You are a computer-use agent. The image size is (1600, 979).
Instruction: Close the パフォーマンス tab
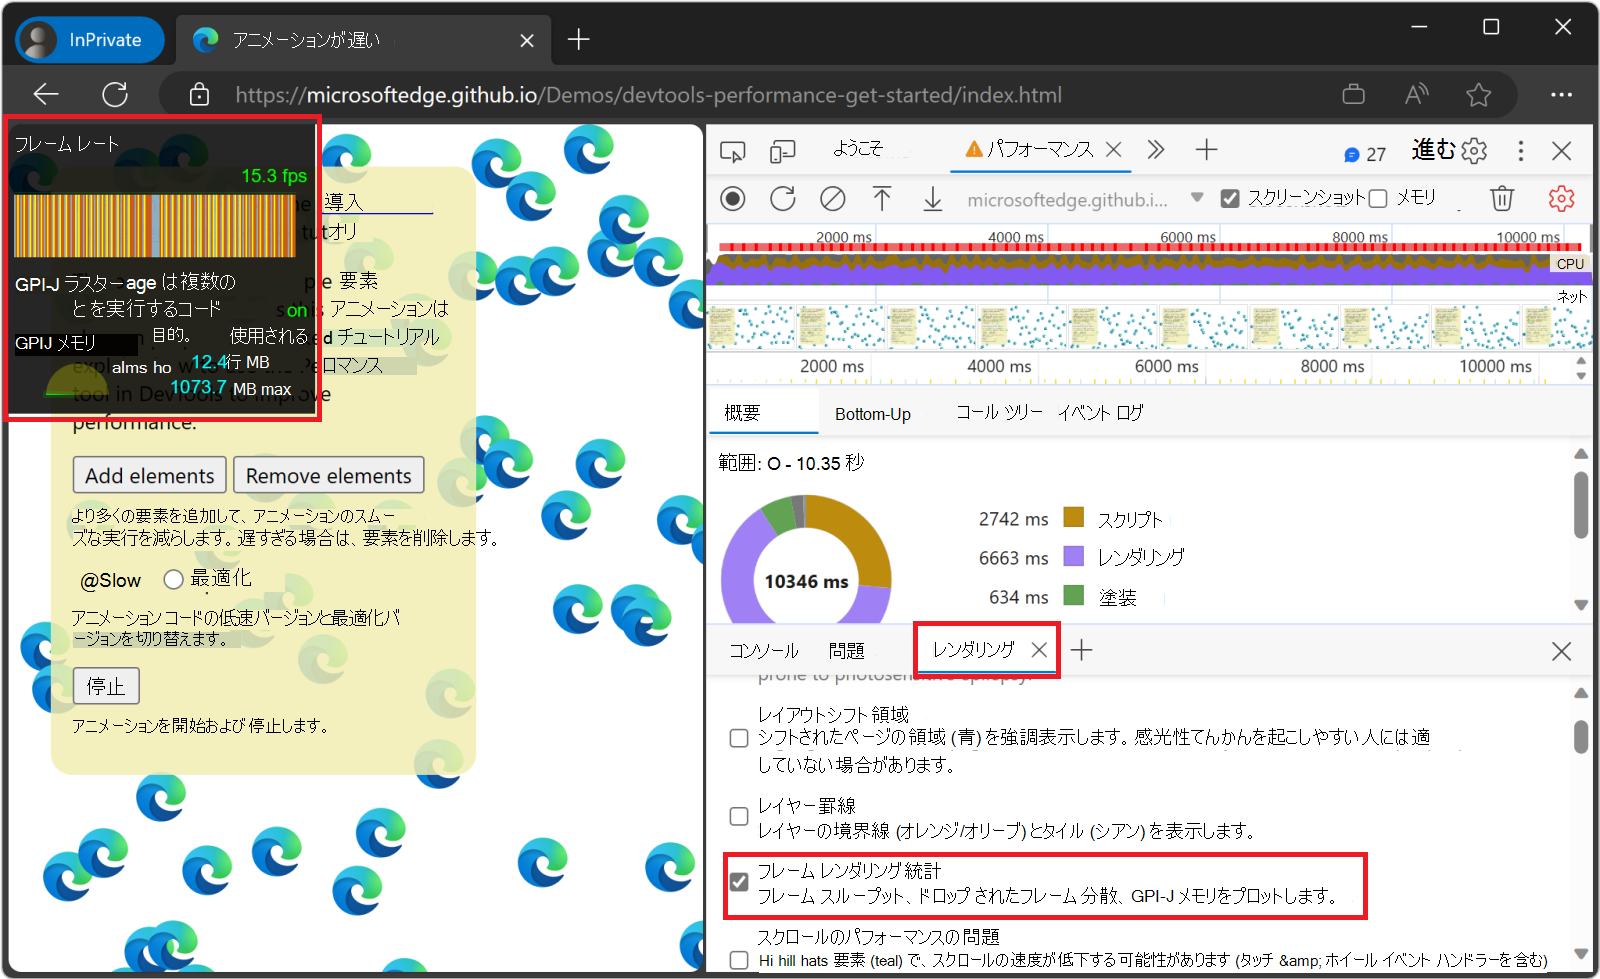tap(1113, 150)
